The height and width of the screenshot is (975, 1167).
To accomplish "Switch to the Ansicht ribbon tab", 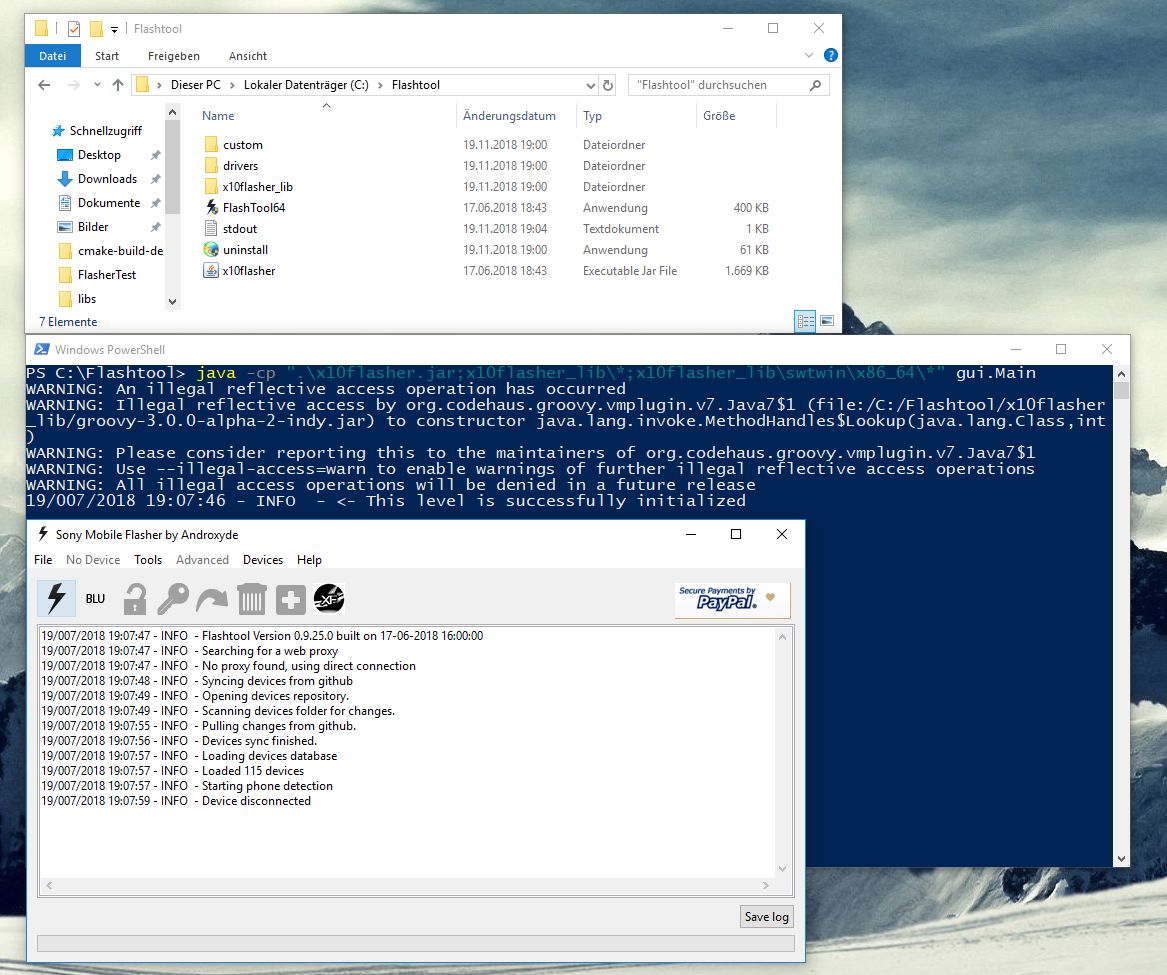I will pos(248,56).
